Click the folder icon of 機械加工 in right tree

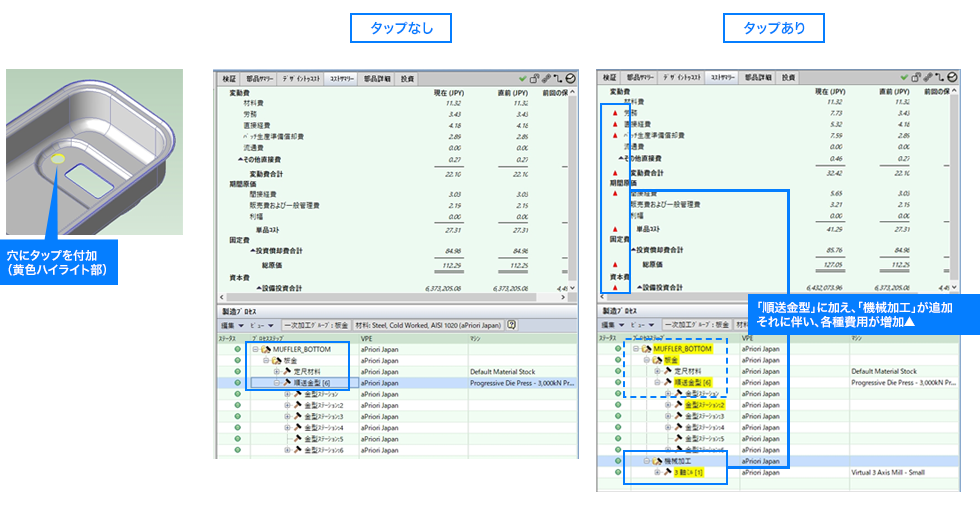click(657, 460)
